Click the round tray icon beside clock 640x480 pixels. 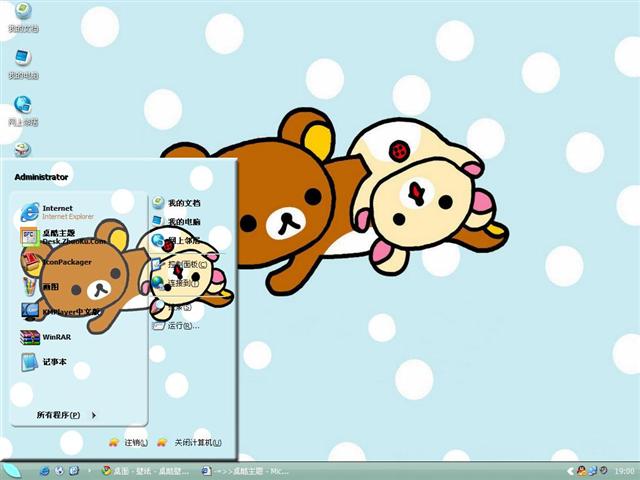(604, 471)
